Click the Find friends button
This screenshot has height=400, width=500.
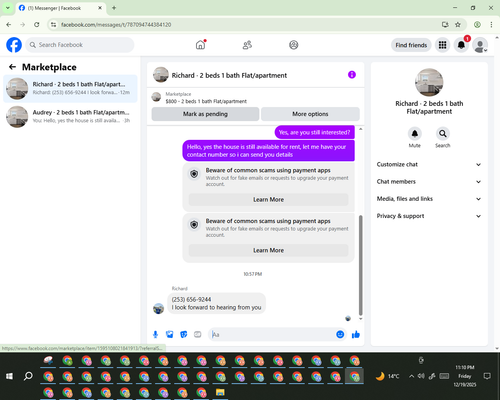[411, 45]
